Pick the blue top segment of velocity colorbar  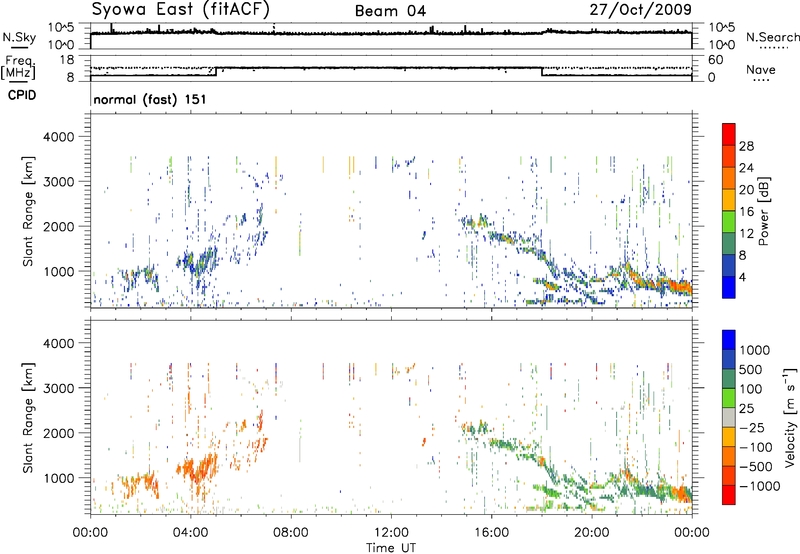729,340
